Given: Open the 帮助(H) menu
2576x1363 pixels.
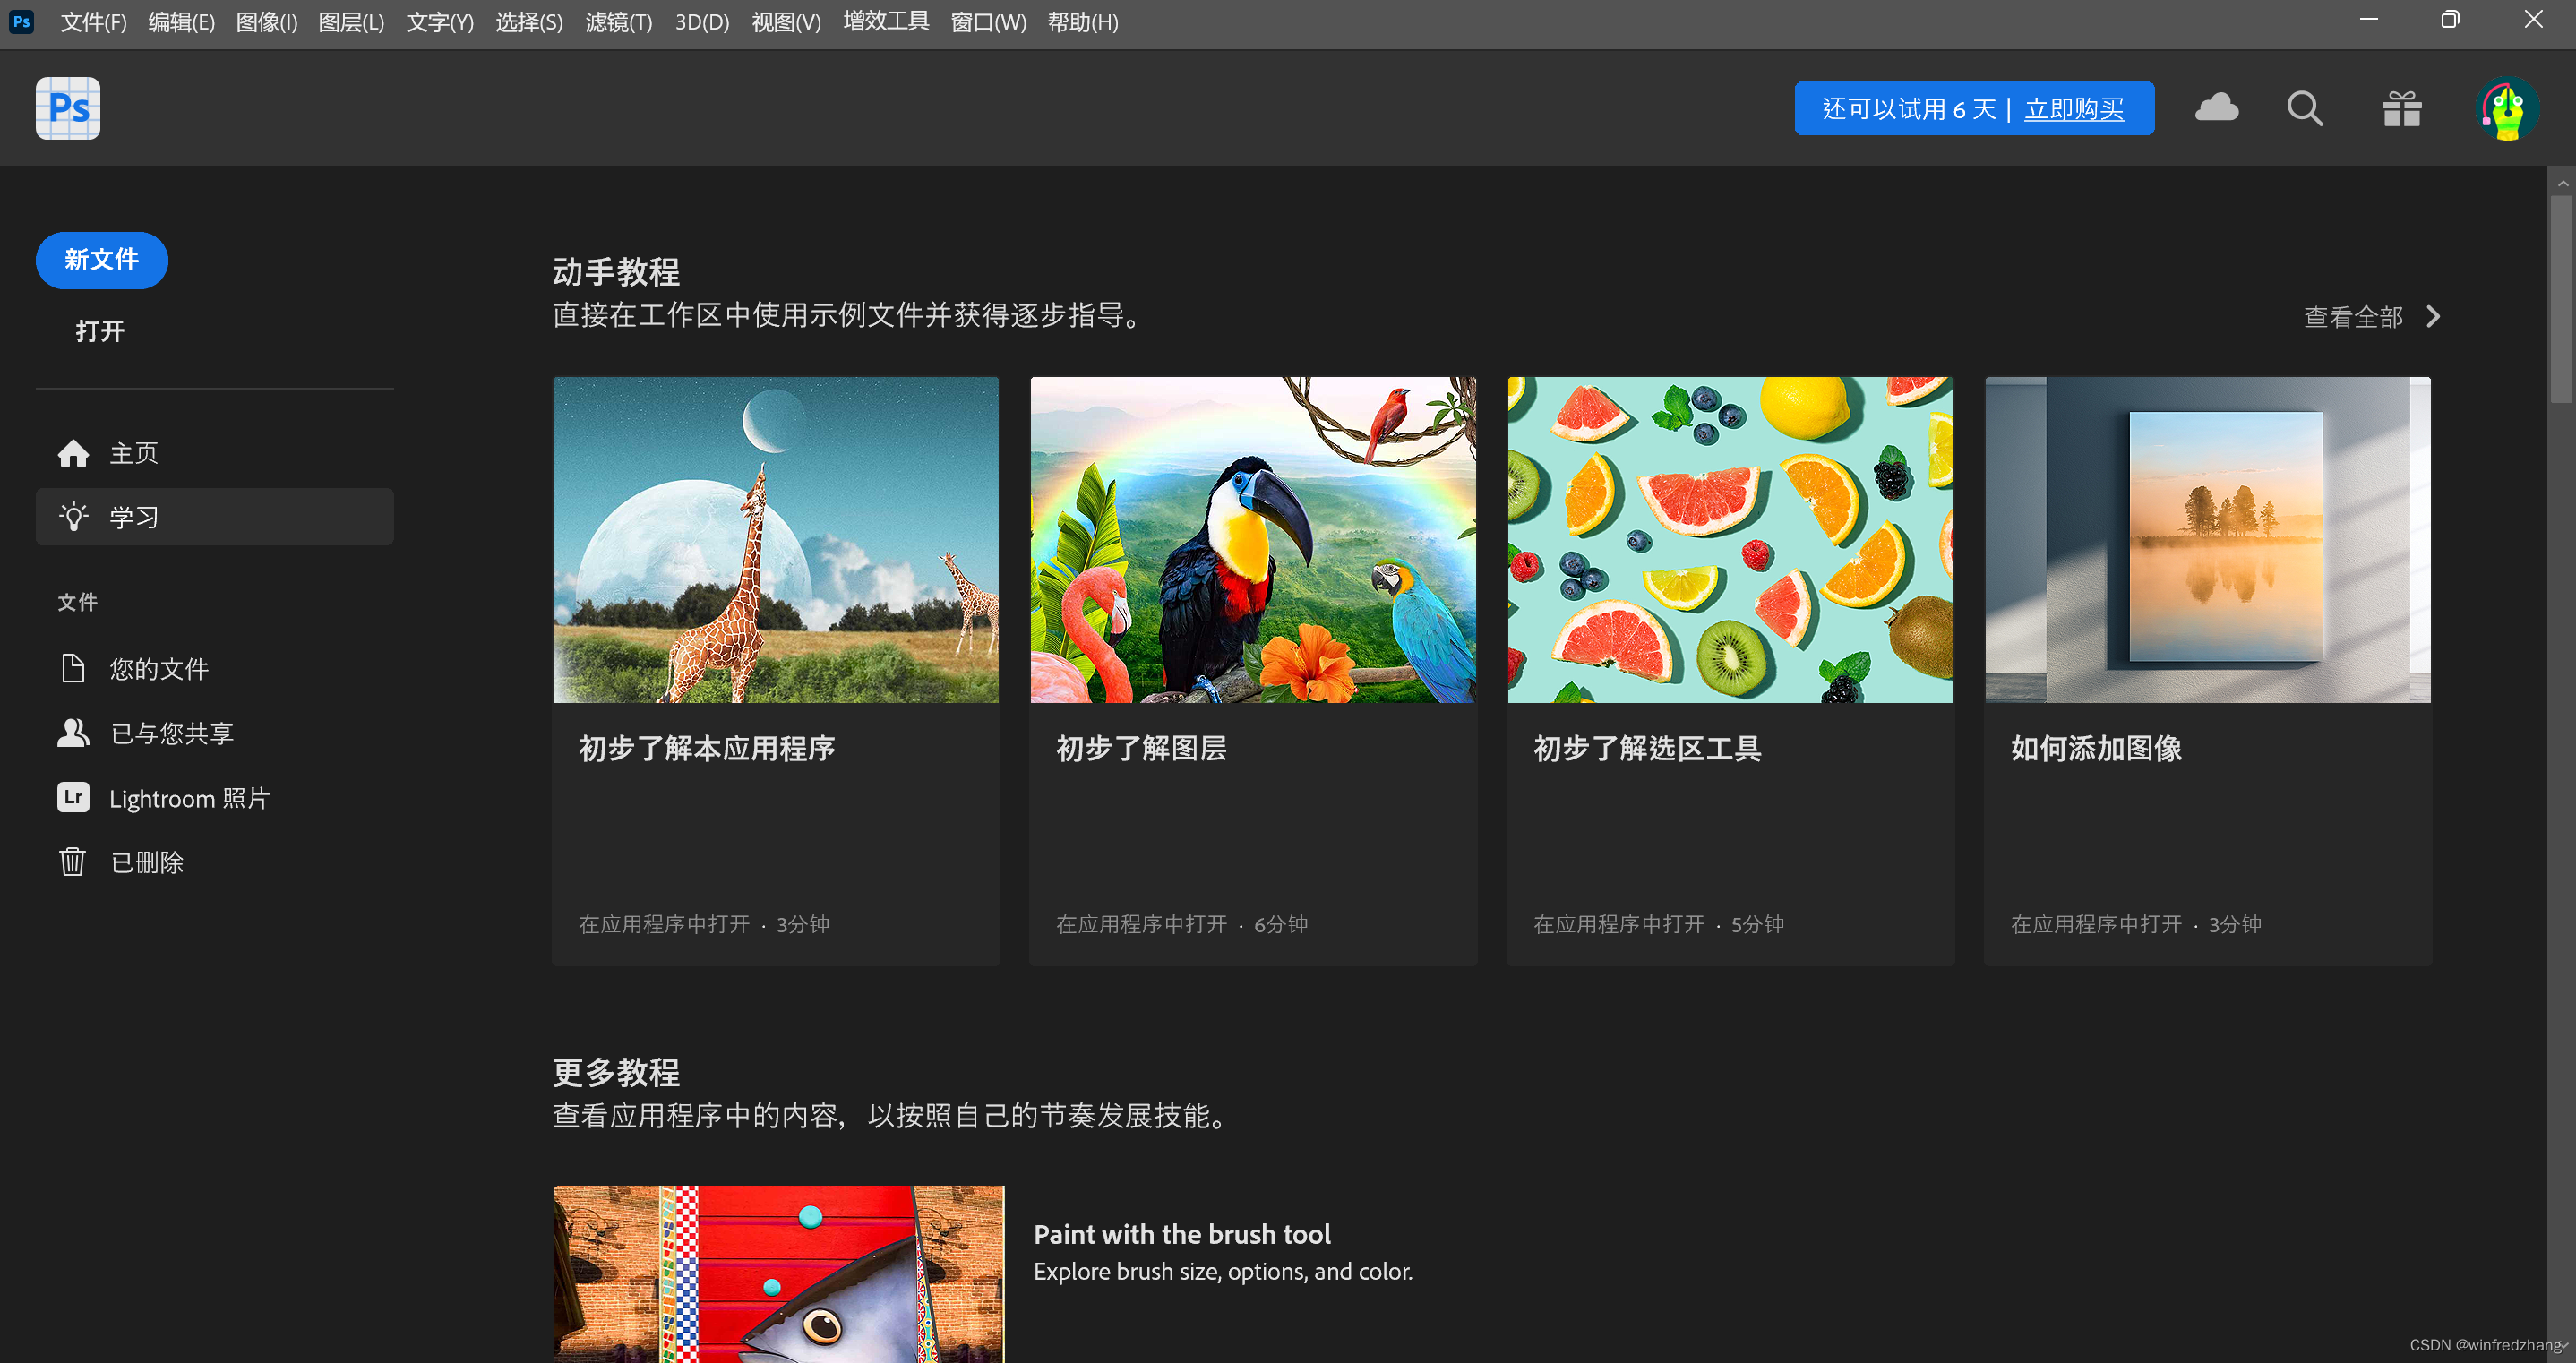Looking at the screenshot, I should tap(1083, 22).
